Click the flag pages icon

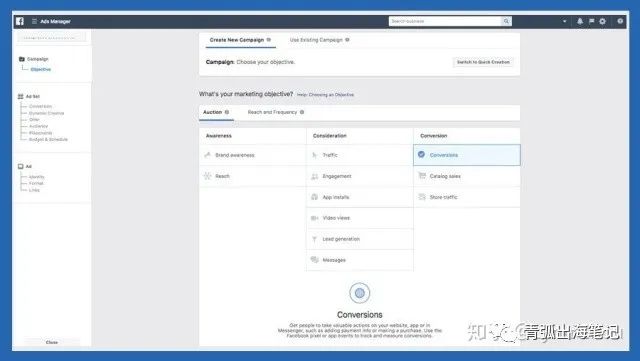591,21
